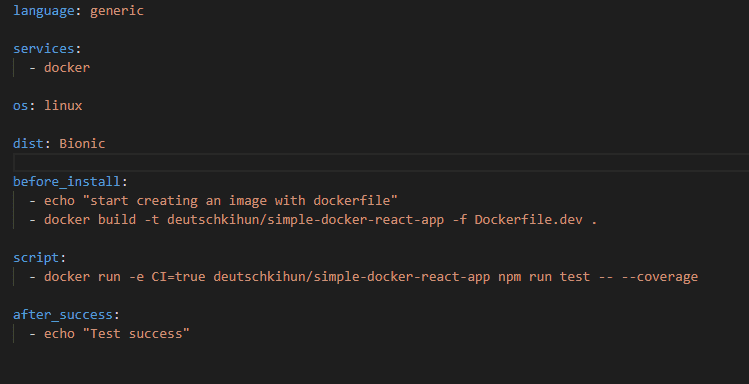Click 'CI=true' in docker run command
Screen dimensions: 749x384
point(178,277)
